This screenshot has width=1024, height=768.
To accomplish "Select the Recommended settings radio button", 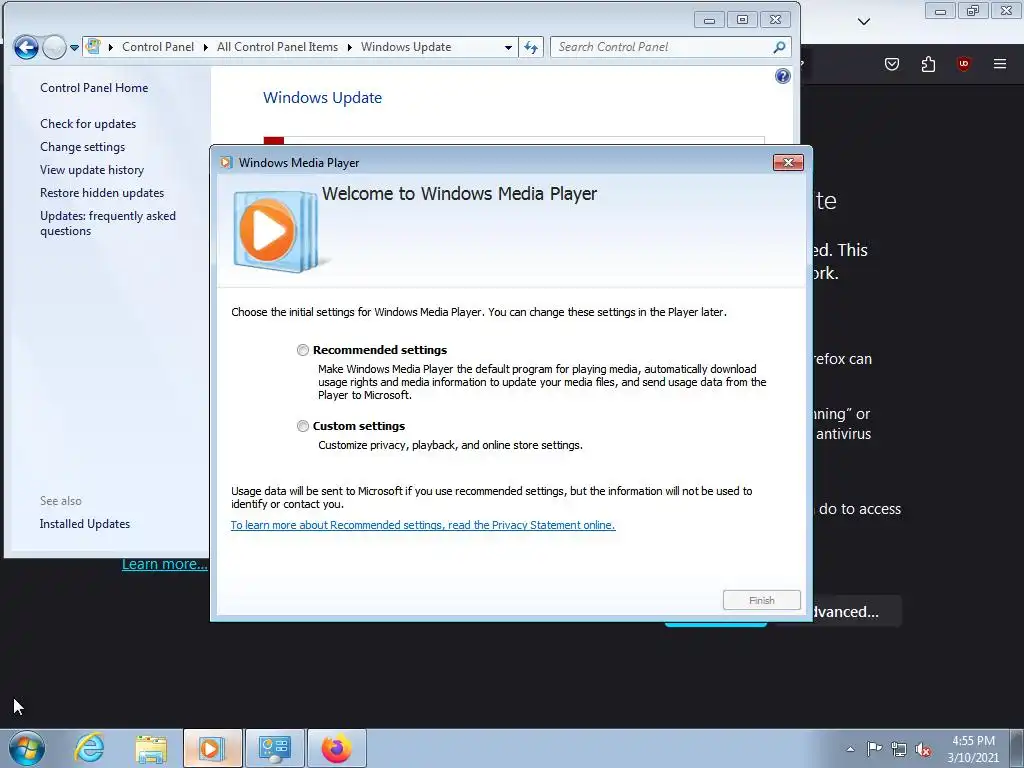I will [302, 350].
